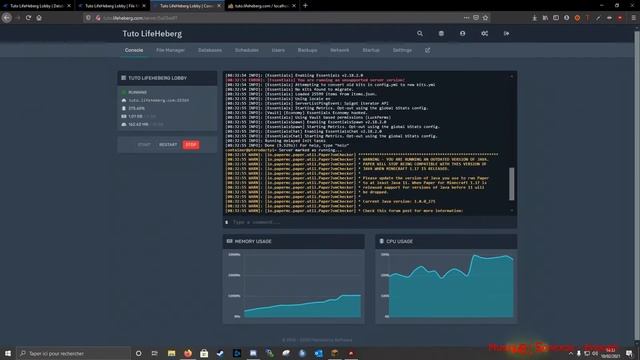Click the RESTART server button
The height and width of the screenshot is (360, 640).
coord(168,145)
